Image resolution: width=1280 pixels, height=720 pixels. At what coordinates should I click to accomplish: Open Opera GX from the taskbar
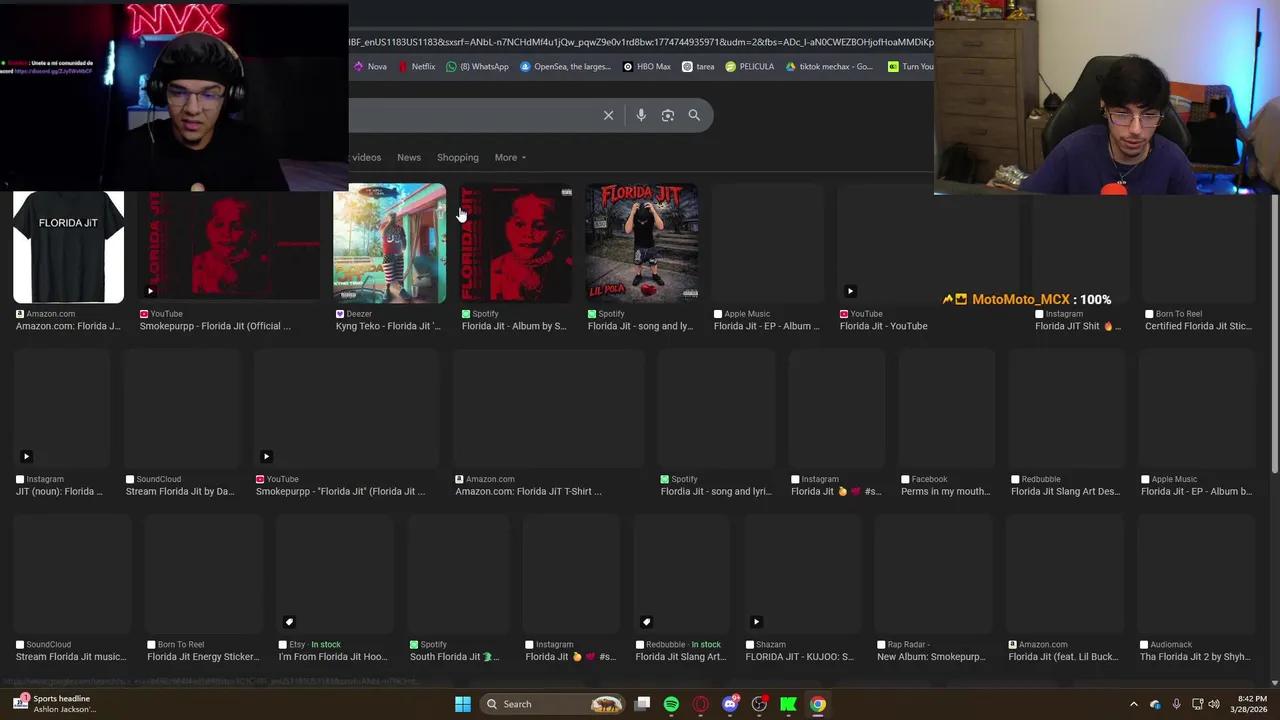701,704
